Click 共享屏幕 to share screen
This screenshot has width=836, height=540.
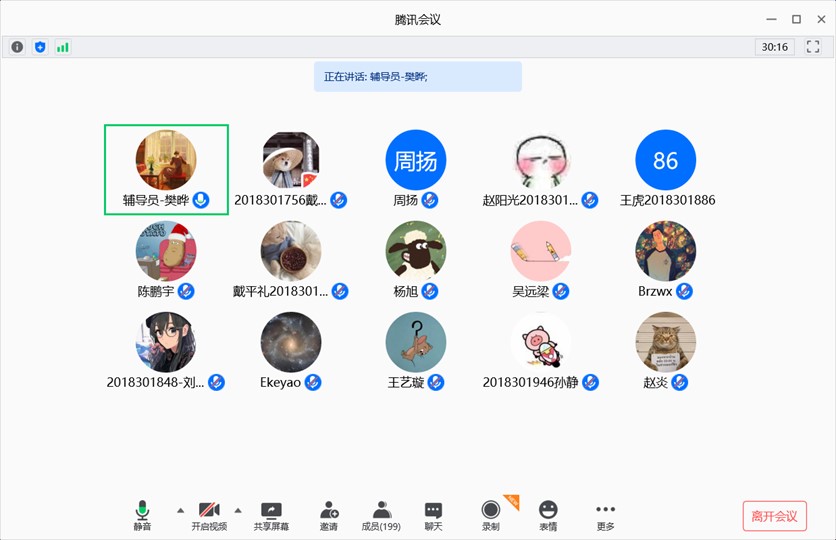[271, 515]
